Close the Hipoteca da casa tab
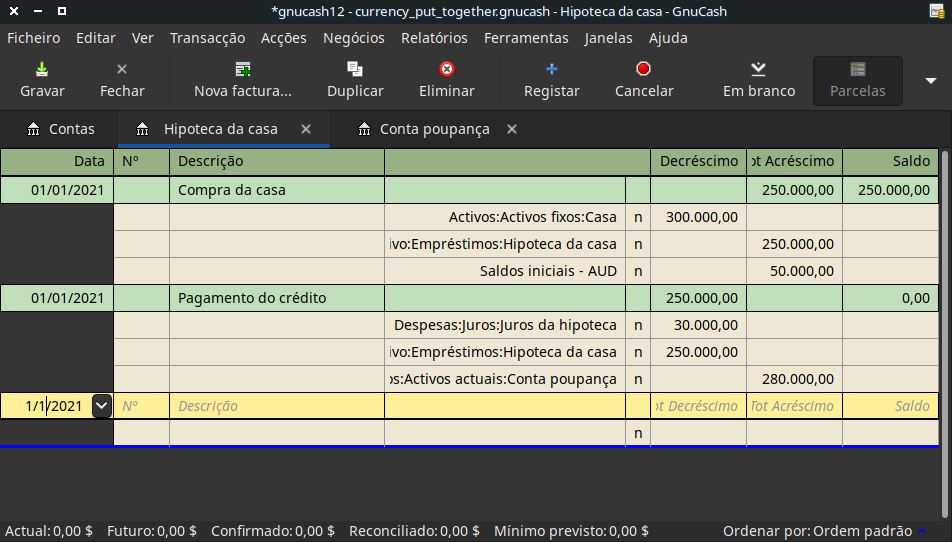This screenshot has height=542, width=952. point(306,129)
